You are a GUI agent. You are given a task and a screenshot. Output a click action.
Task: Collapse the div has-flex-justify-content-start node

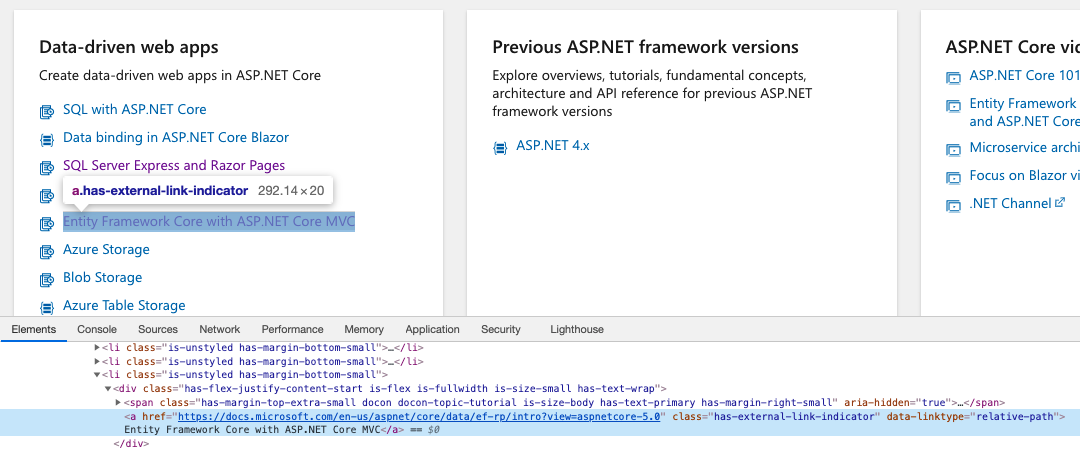coord(108,389)
